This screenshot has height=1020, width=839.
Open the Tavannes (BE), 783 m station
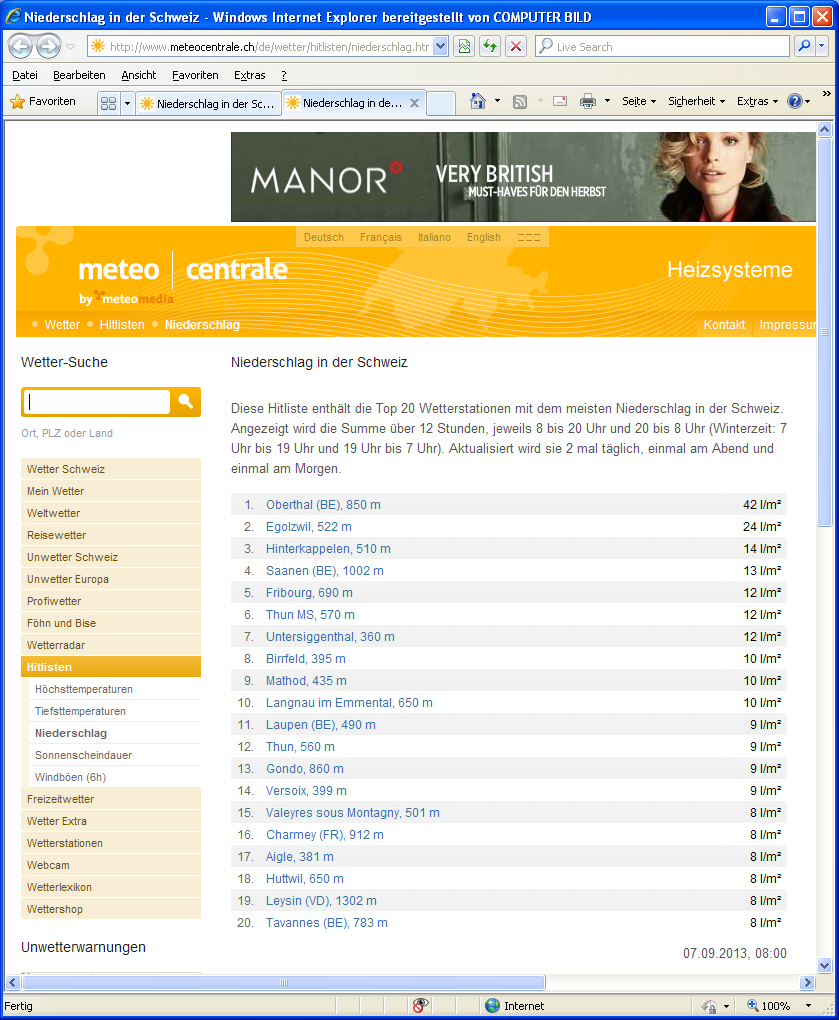click(x=326, y=923)
